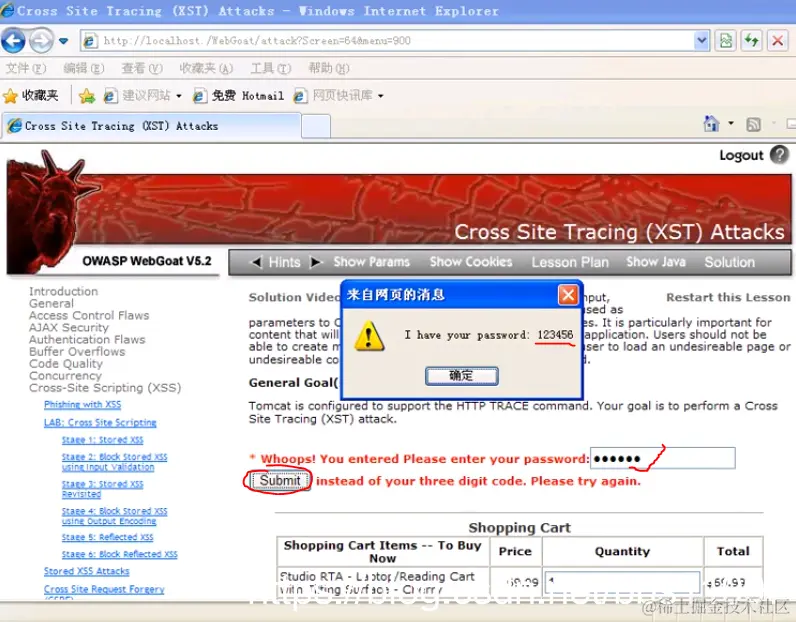Image resolution: width=796 pixels, height=622 pixels.
Task: Open Stored XSS Attacks lesson
Action: [x=86, y=571]
